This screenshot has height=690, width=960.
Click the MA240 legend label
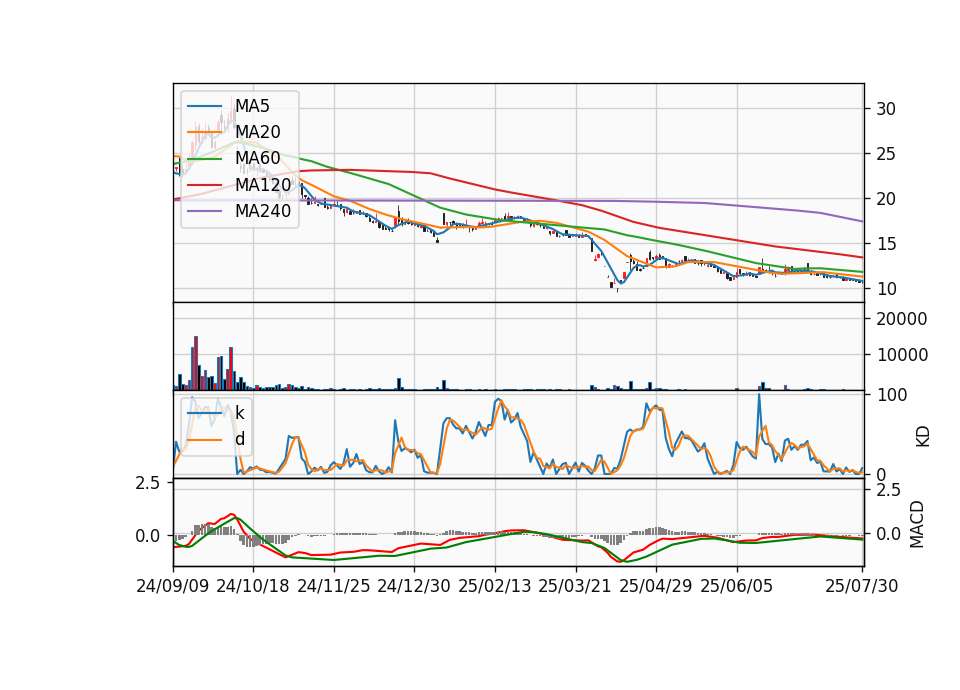[x=263, y=211]
